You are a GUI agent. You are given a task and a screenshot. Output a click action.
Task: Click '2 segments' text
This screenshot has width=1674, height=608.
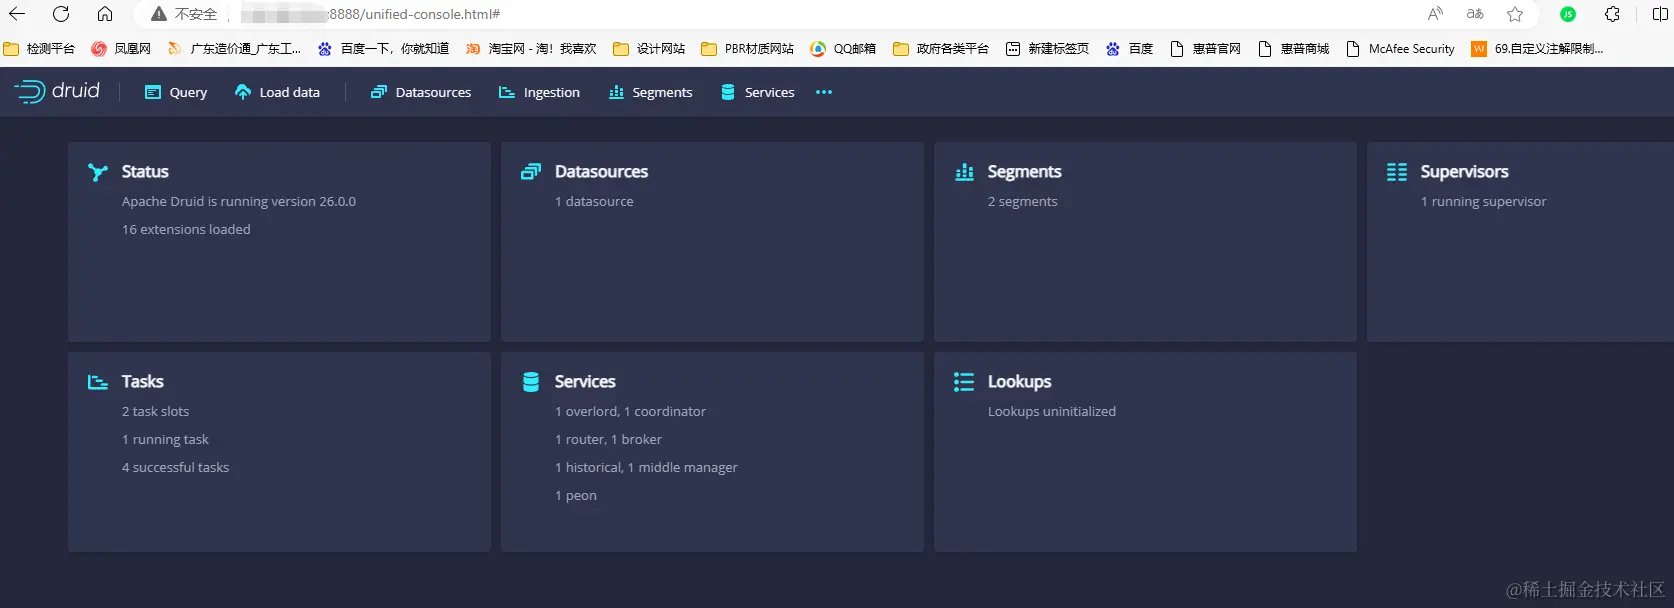click(1022, 201)
